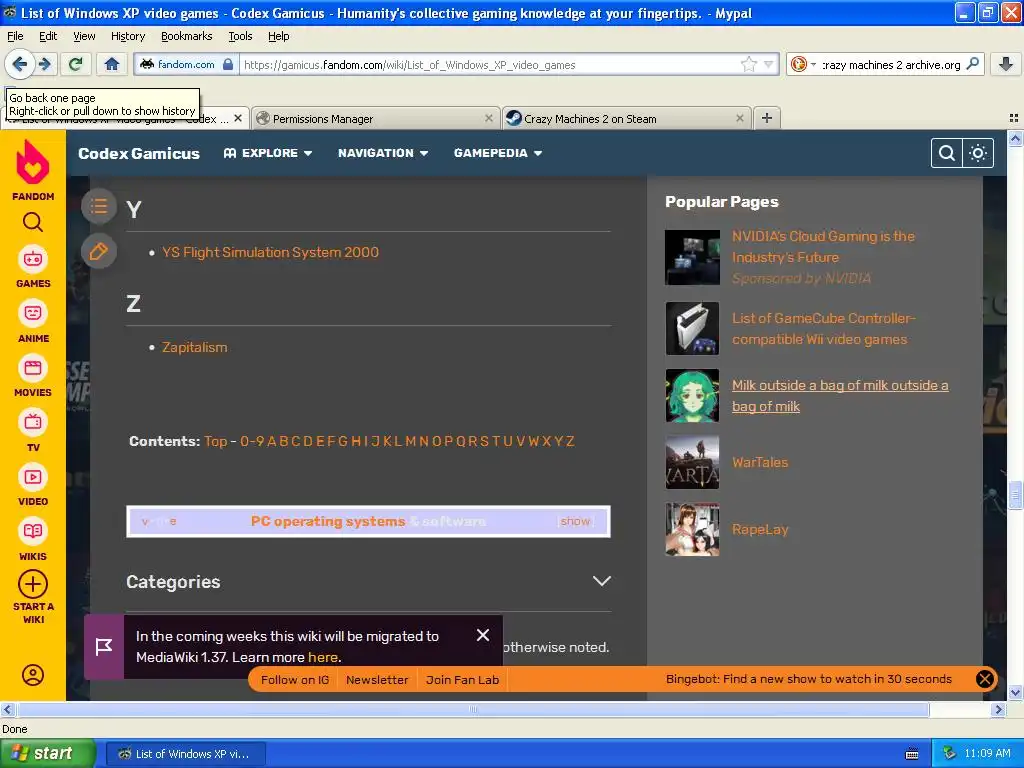Open the Wikis section in Fandom sidebar
The image size is (1024, 768).
(x=33, y=540)
